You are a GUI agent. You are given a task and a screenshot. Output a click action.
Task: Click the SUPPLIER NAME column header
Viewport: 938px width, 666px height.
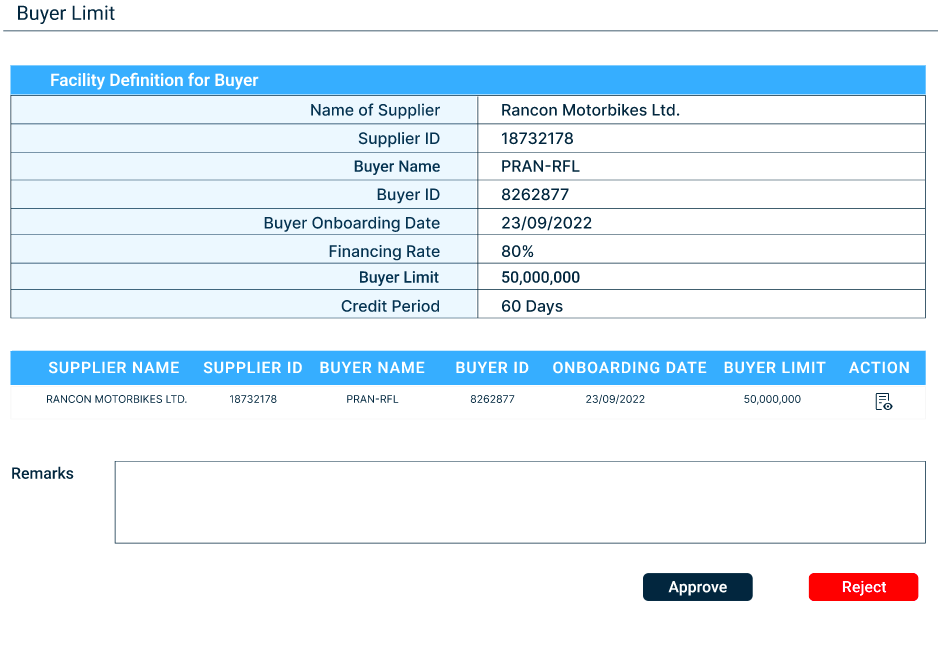pos(114,368)
